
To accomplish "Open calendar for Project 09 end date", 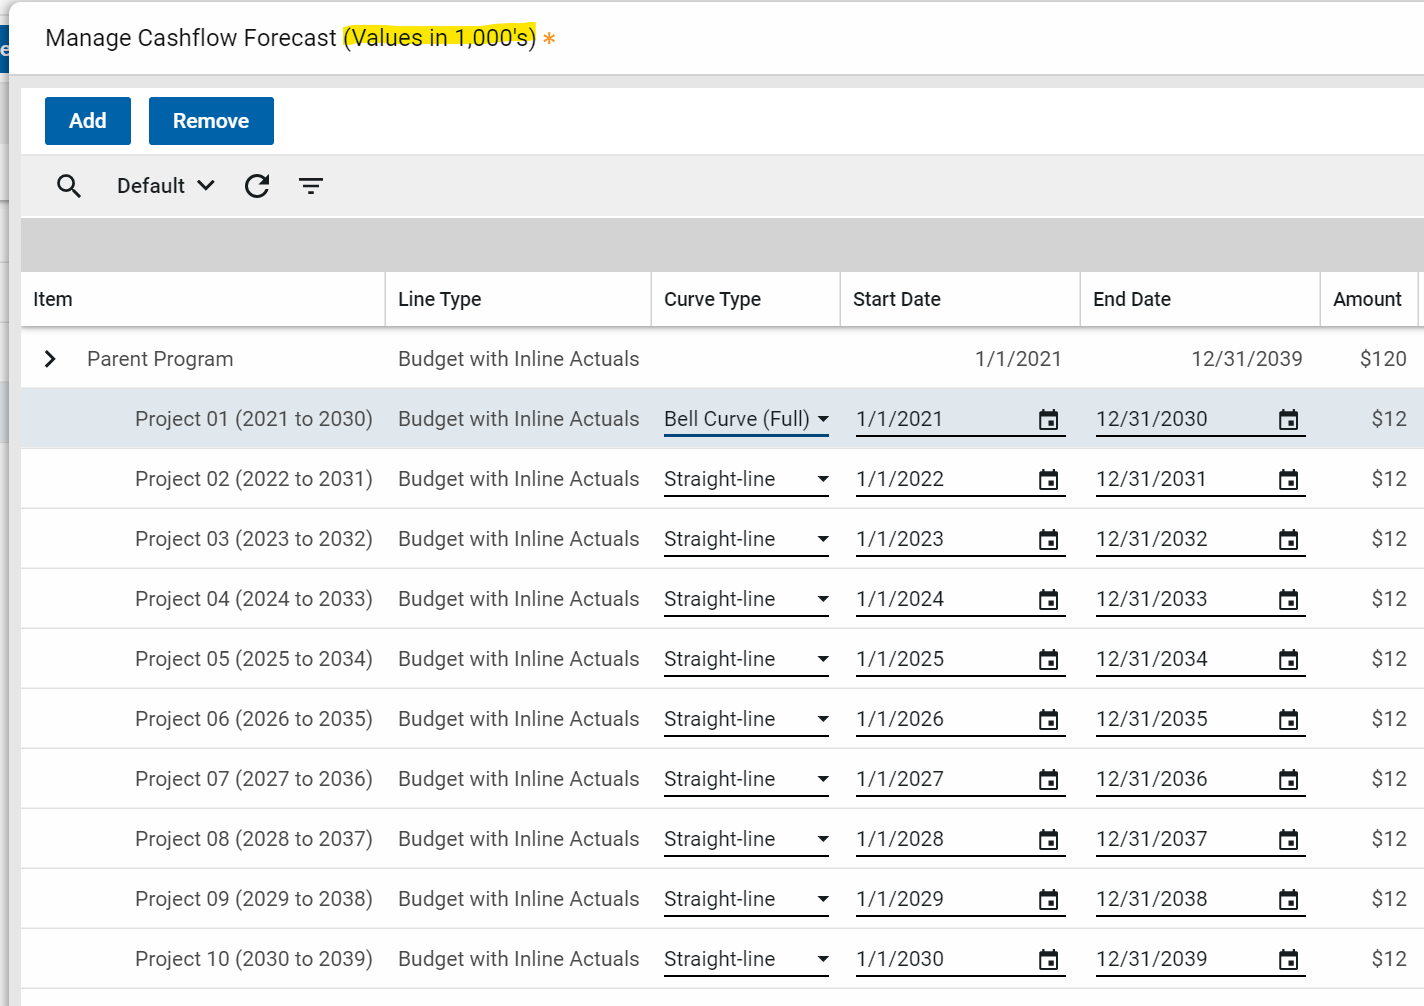I will pyautogui.click(x=1288, y=900).
